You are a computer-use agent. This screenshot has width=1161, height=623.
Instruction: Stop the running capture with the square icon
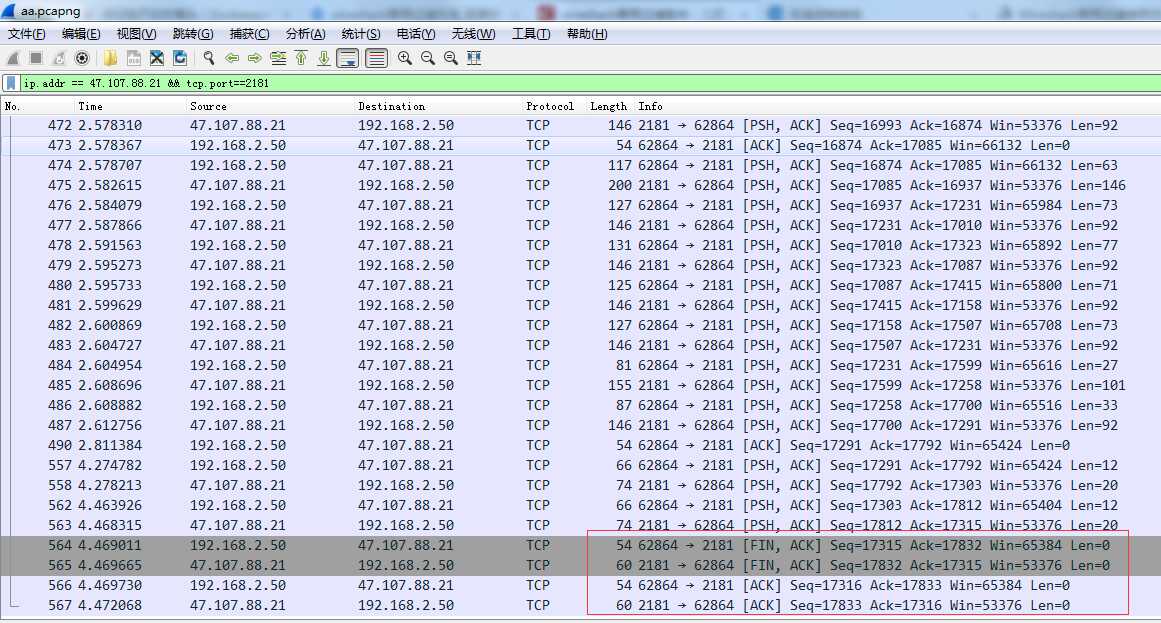coord(36,58)
